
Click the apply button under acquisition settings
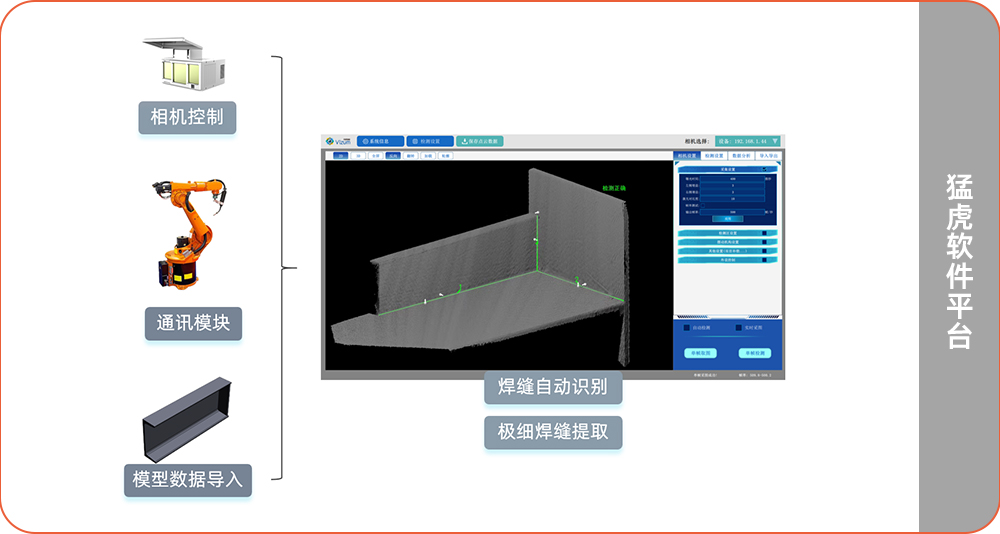click(x=728, y=219)
